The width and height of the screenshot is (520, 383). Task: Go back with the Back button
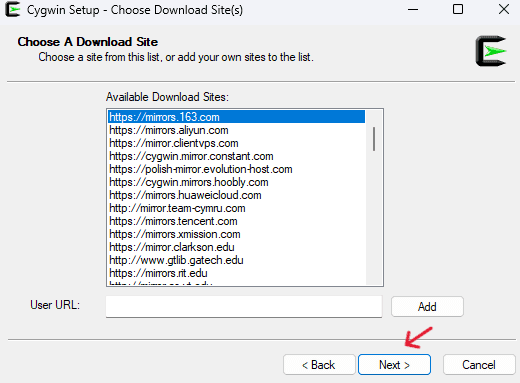319,365
